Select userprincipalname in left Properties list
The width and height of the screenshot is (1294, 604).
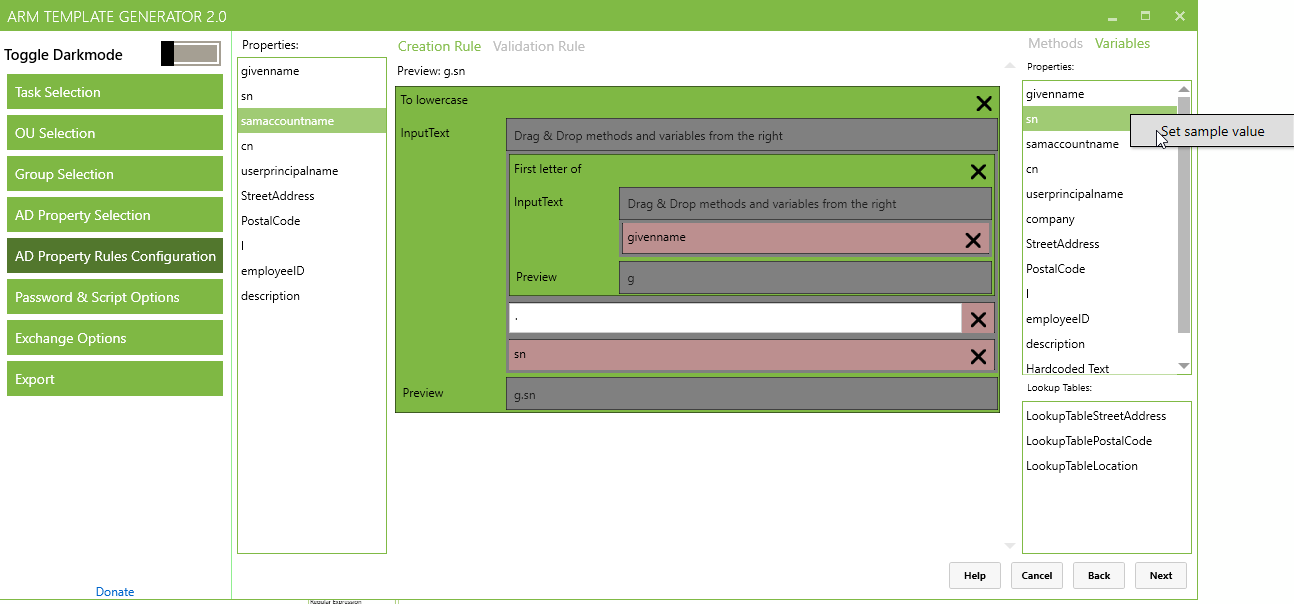[312, 171]
